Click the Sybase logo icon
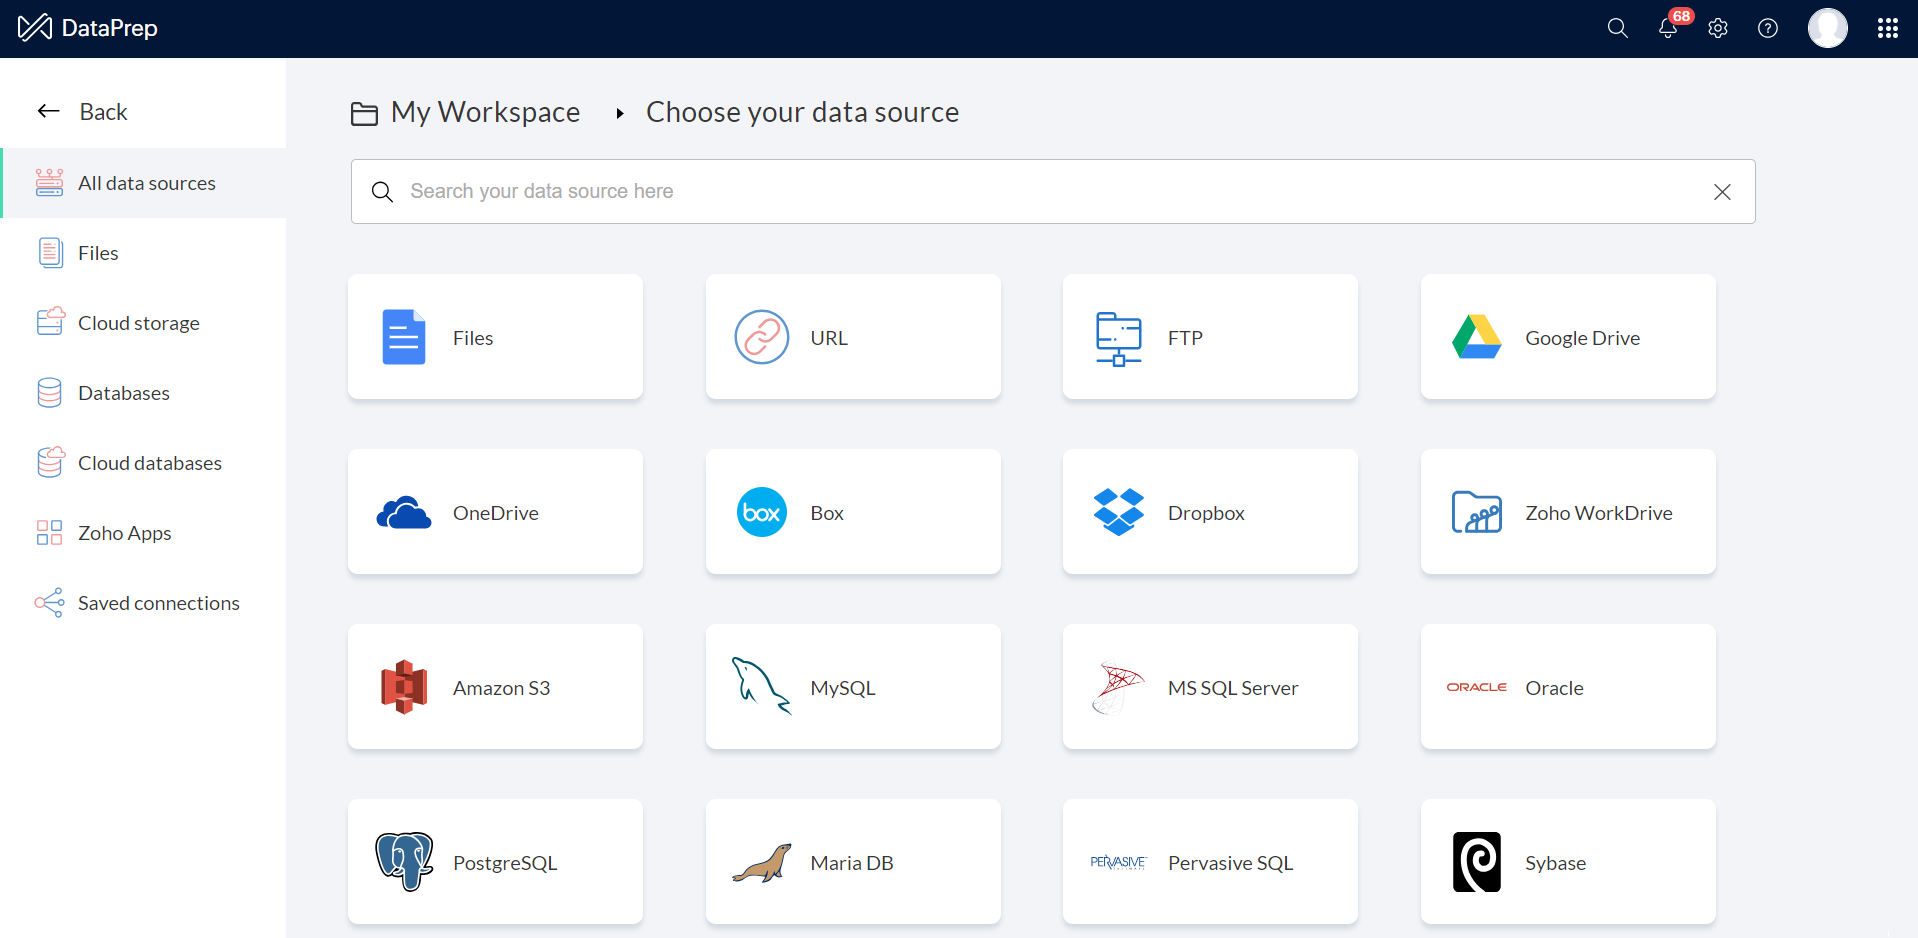Screen dimensions: 1918x938 click(x=1477, y=862)
